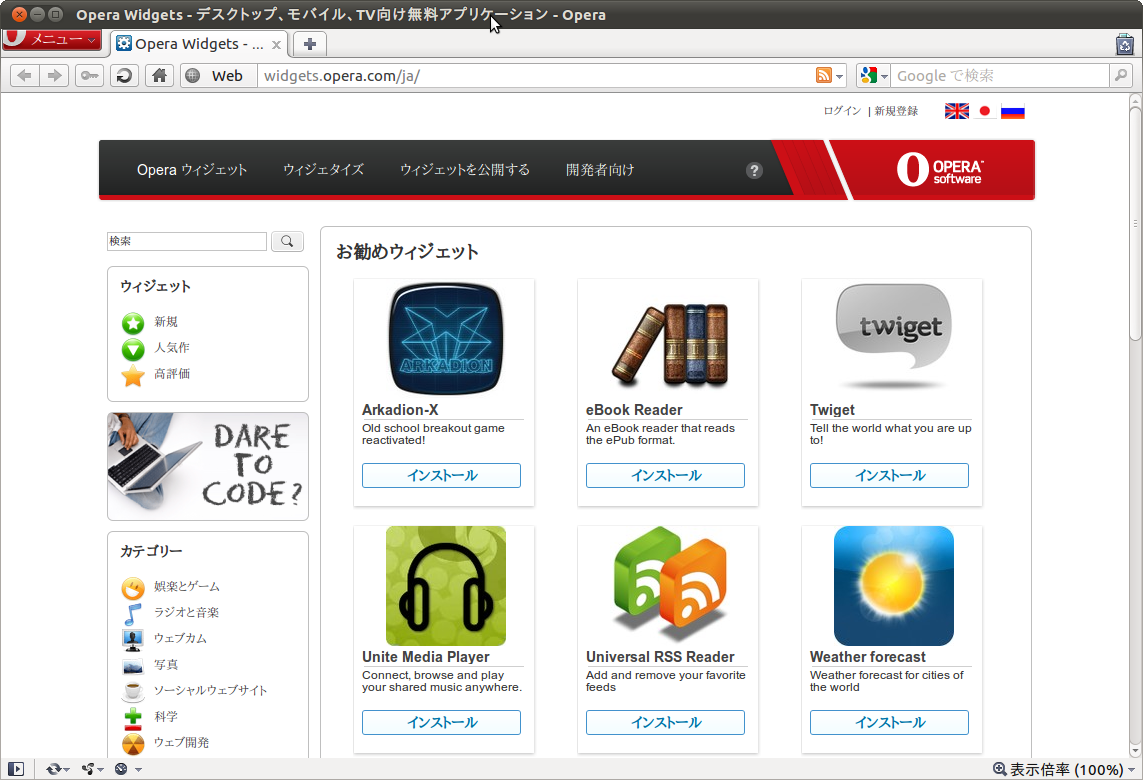Open the closed tabs trash icon

coord(1125,44)
